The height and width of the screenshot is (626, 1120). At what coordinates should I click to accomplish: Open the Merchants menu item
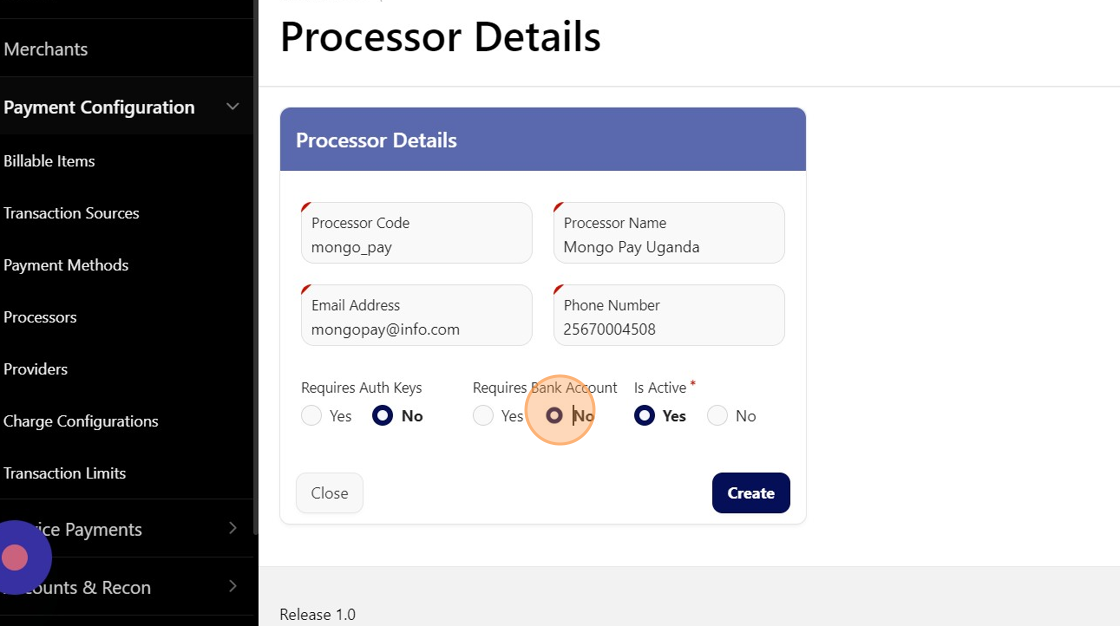46,49
